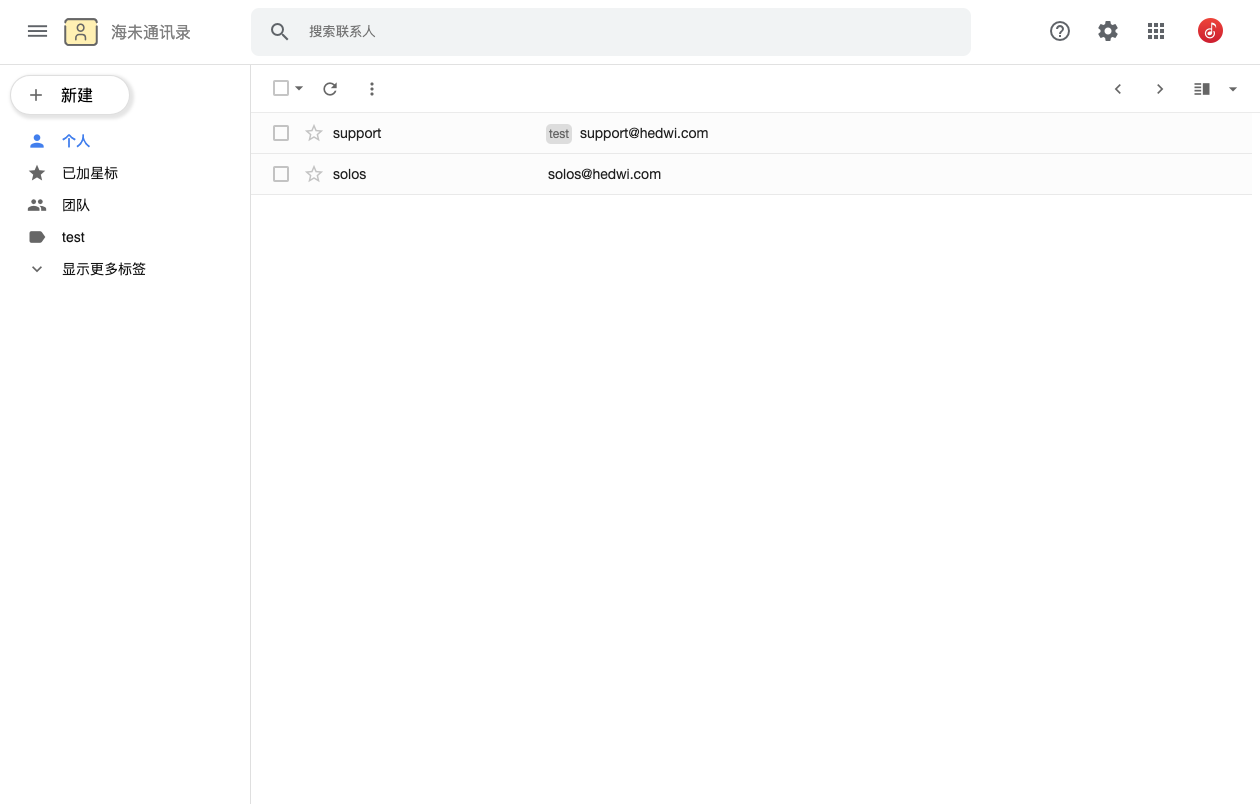This screenshot has width=1260, height=804.
Task: Click the help question mark icon
Action: 1060,31
